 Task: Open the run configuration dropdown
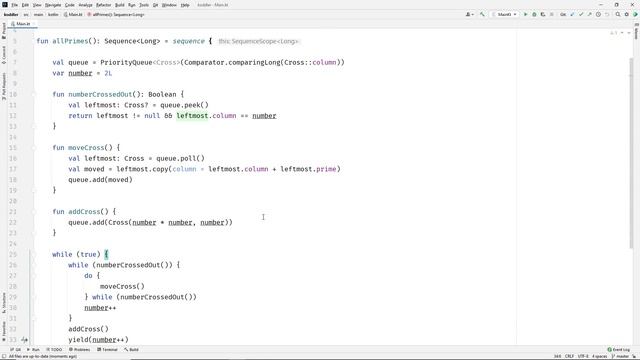505,15
